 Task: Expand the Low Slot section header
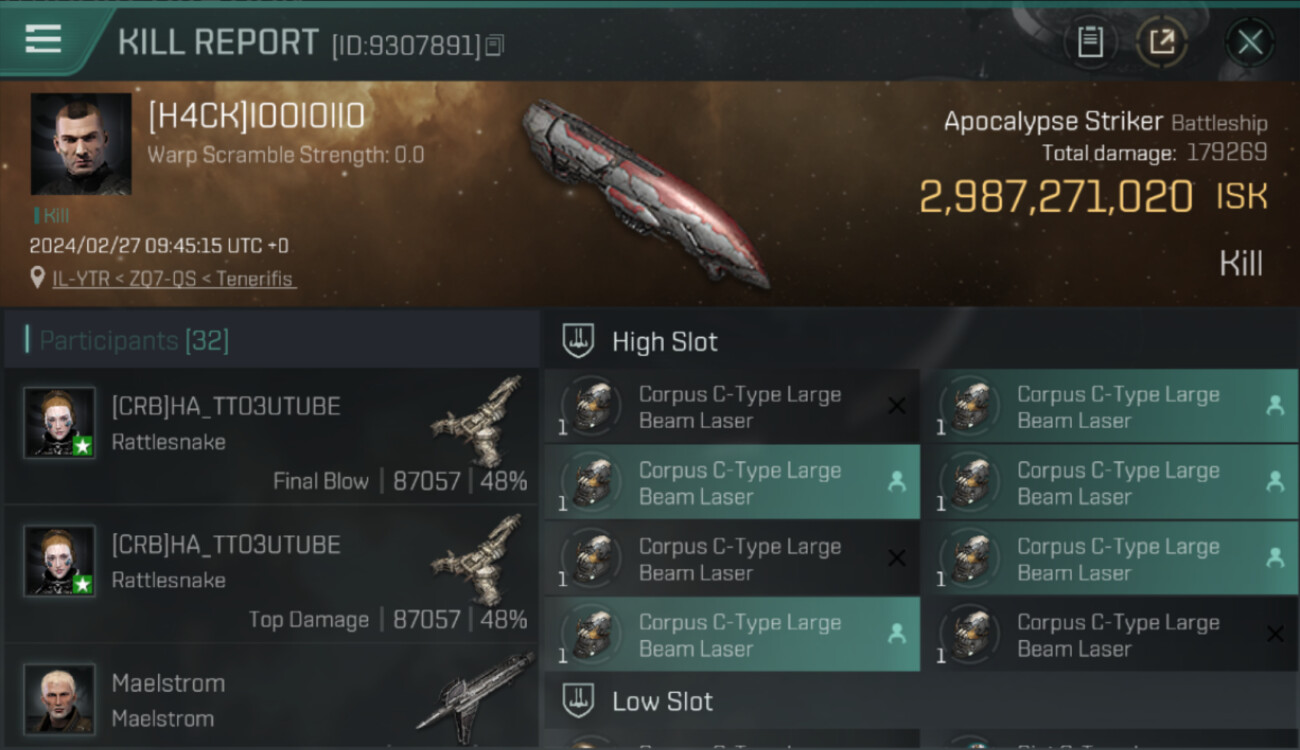(921, 701)
